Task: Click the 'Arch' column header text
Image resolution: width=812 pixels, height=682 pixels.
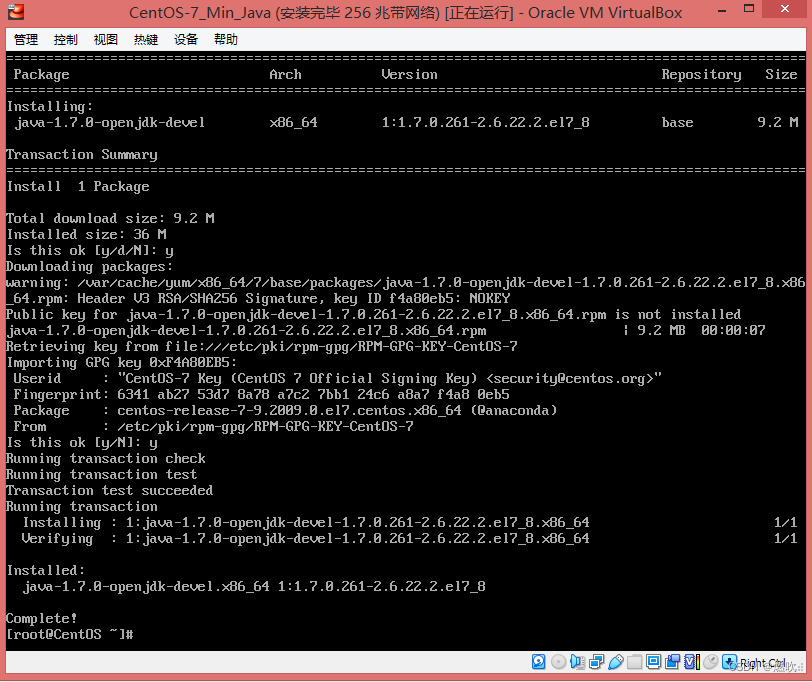Action: click(x=285, y=75)
